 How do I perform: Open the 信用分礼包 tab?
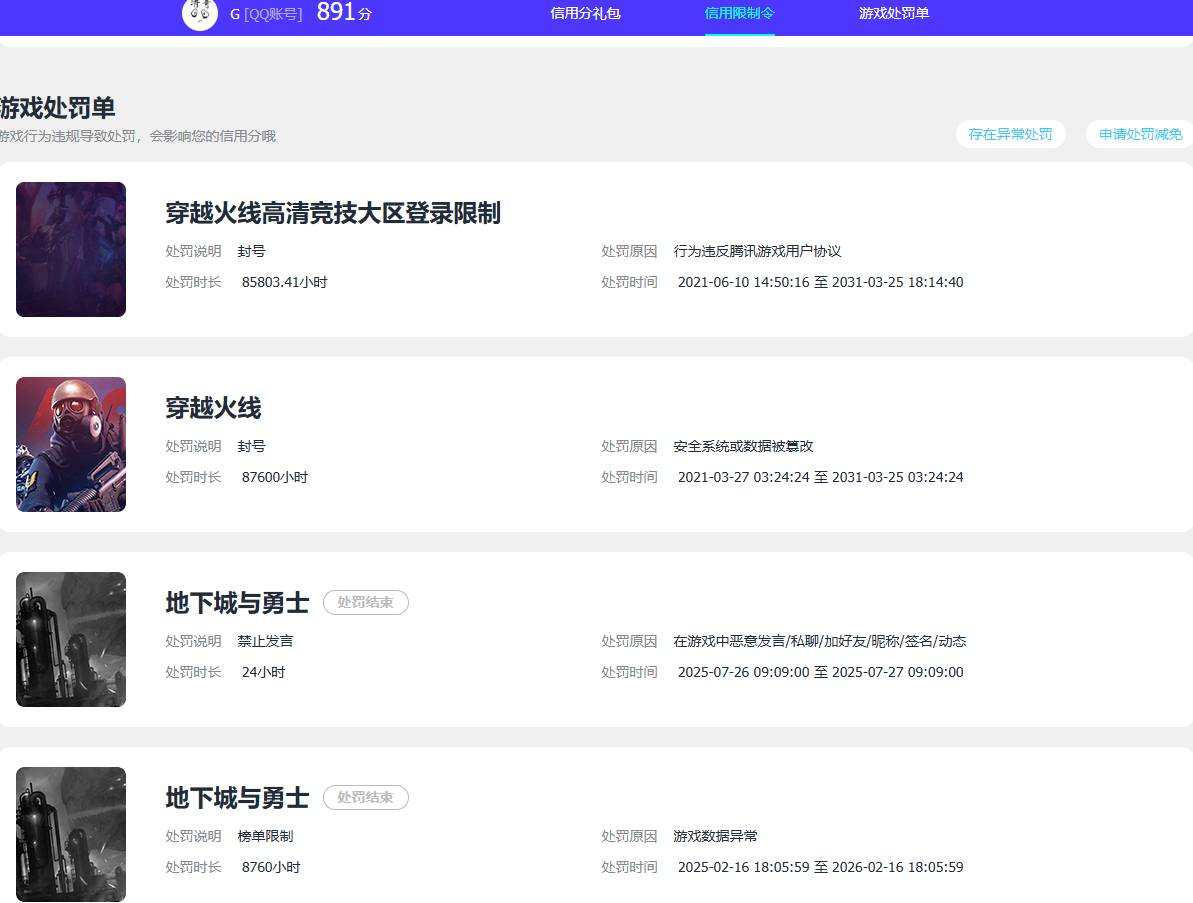585,13
